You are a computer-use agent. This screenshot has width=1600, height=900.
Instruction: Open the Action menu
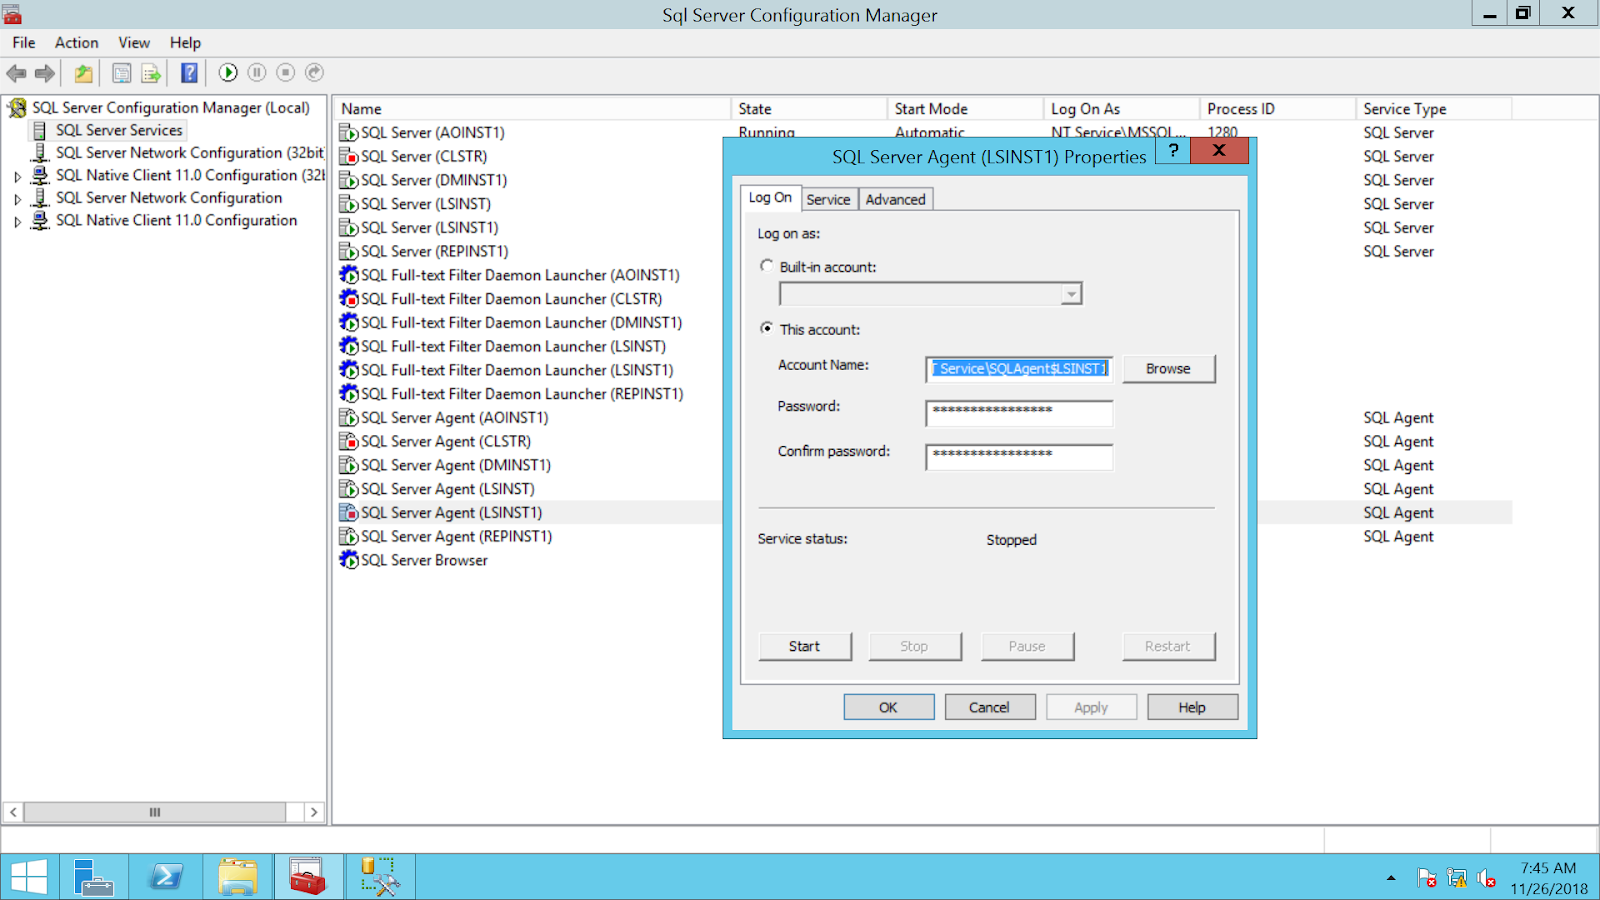tap(77, 43)
